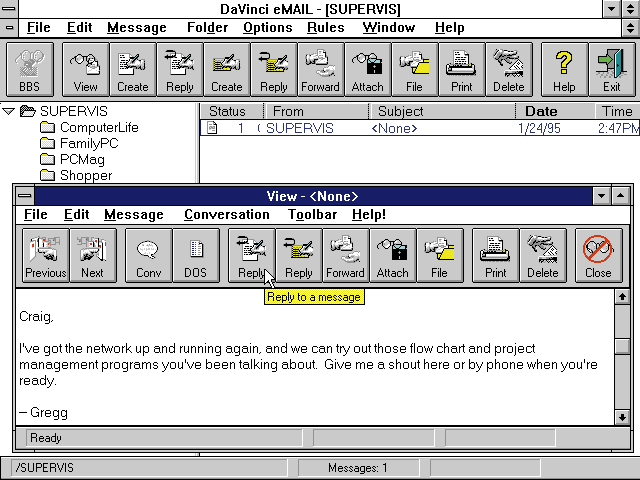Open the Help! menu in View window

[369, 215]
